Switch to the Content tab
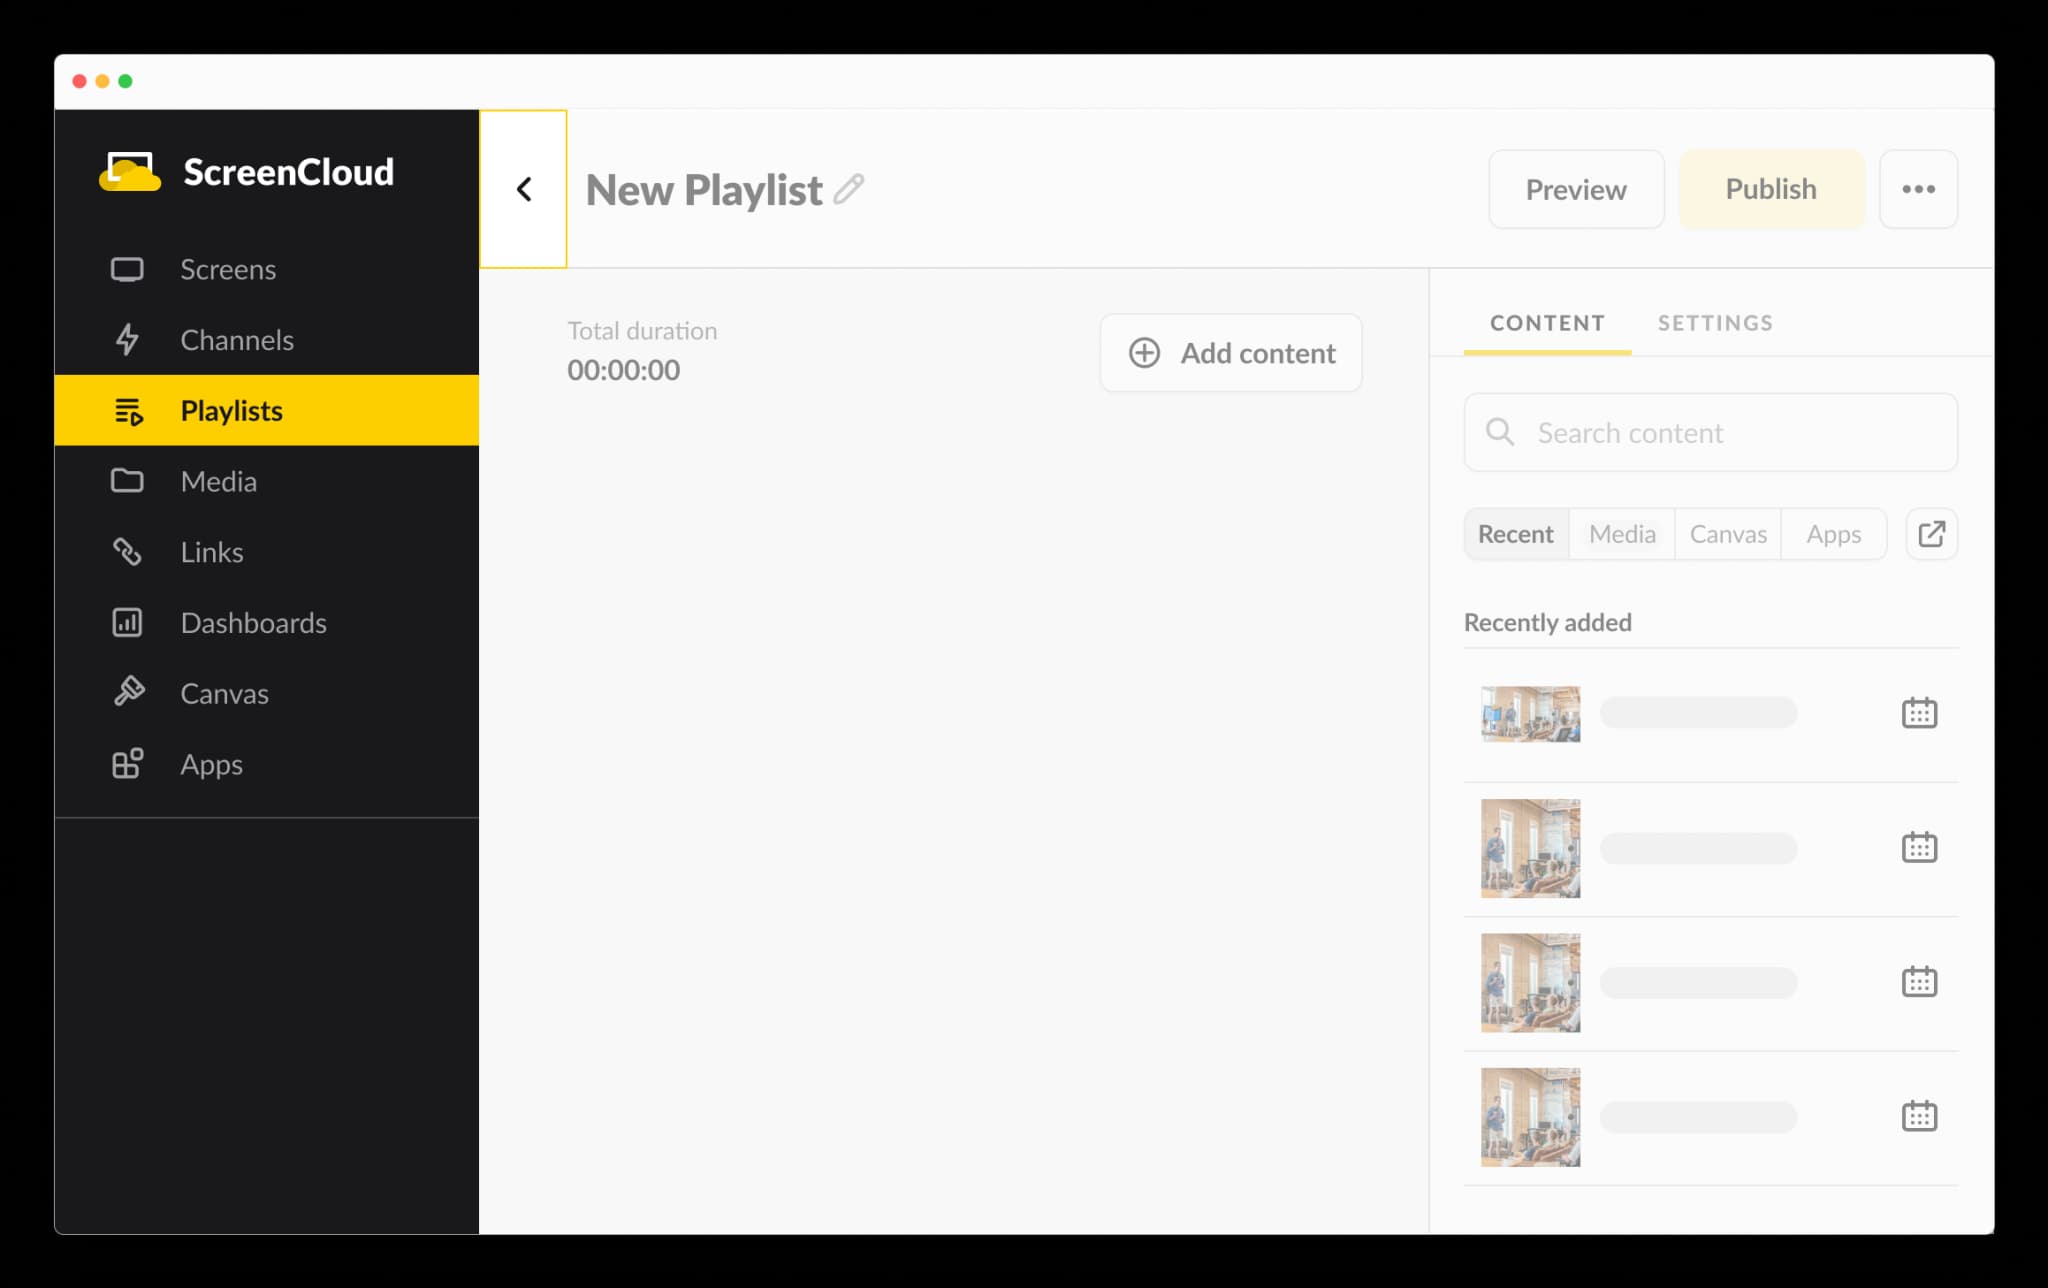Screen dimensions: 2048x1288 1548,322
